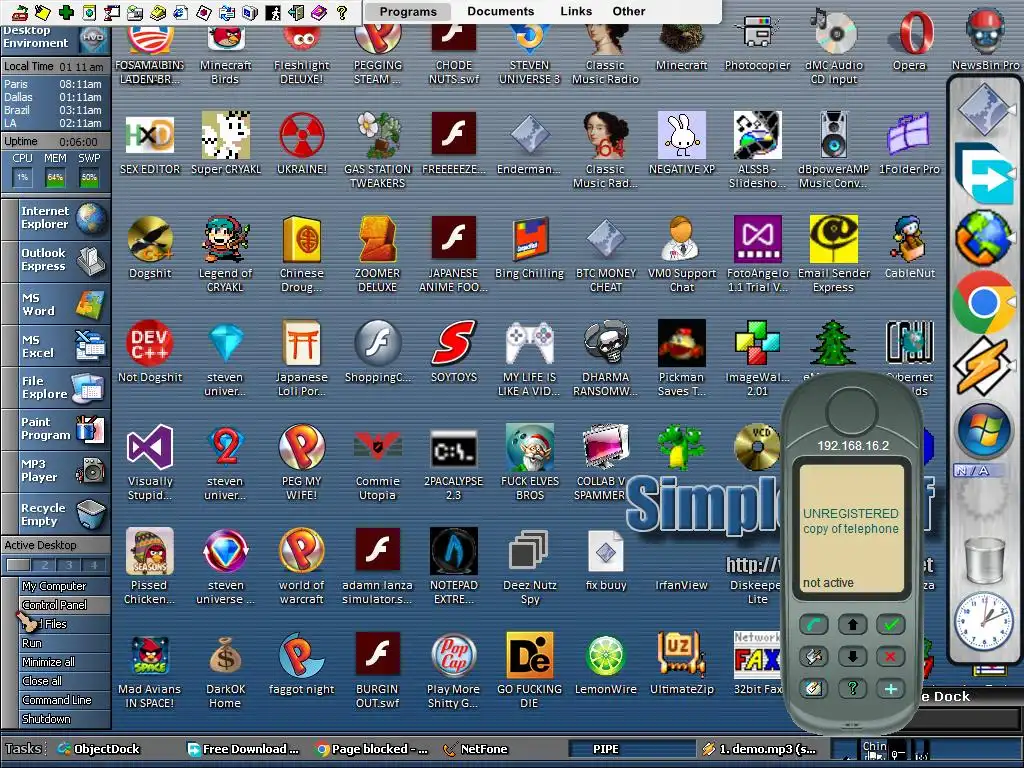Switch to the Other tab
The height and width of the screenshot is (768, 1024).
click(629, 11)
